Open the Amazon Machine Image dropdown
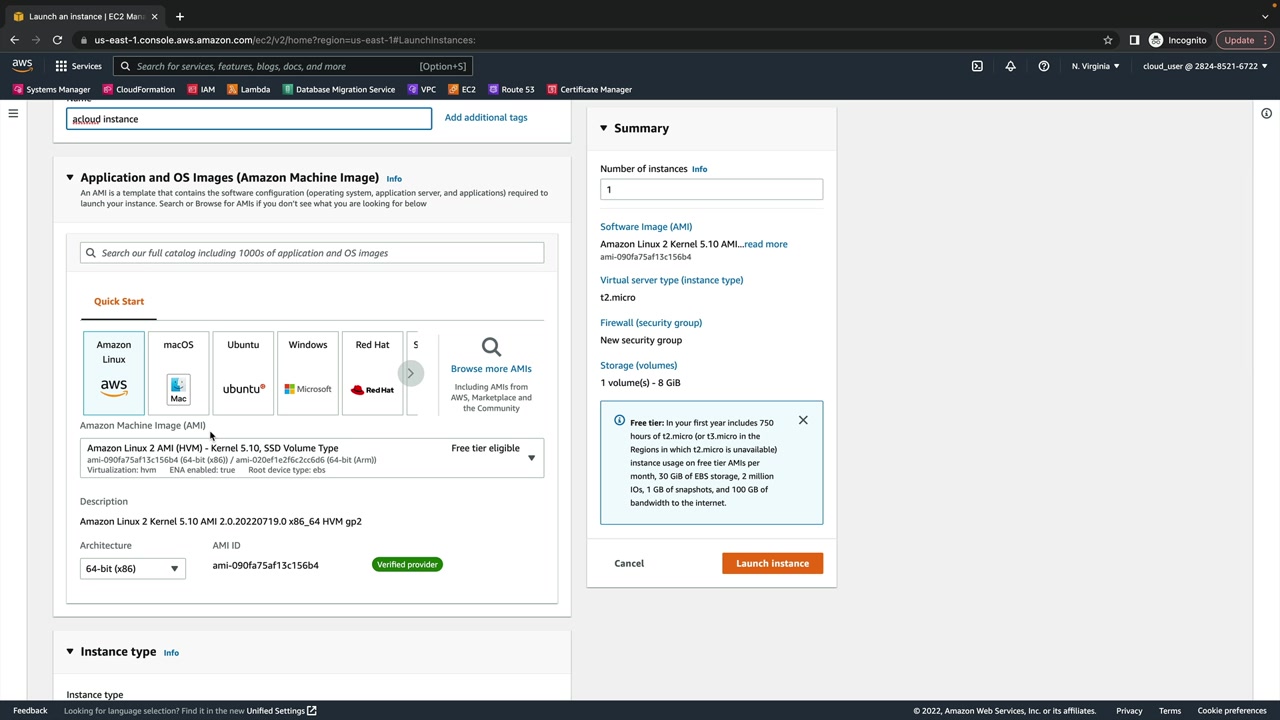 [x=312, y=458]
